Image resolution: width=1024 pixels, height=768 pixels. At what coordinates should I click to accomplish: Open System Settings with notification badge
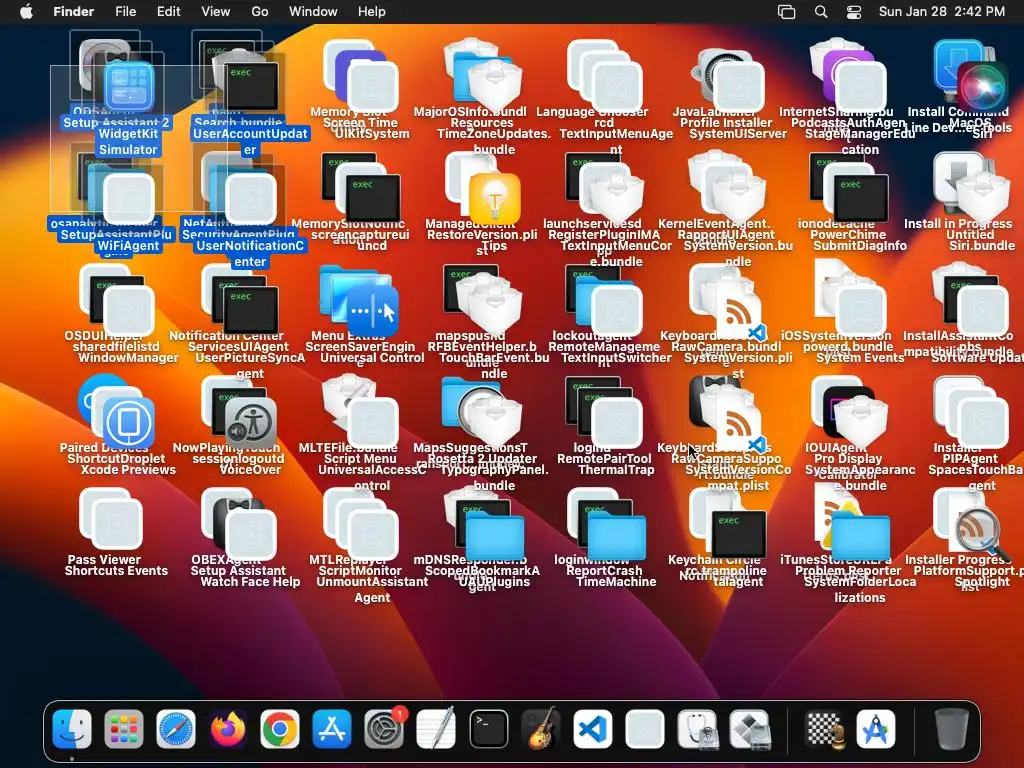pos(384,728)
